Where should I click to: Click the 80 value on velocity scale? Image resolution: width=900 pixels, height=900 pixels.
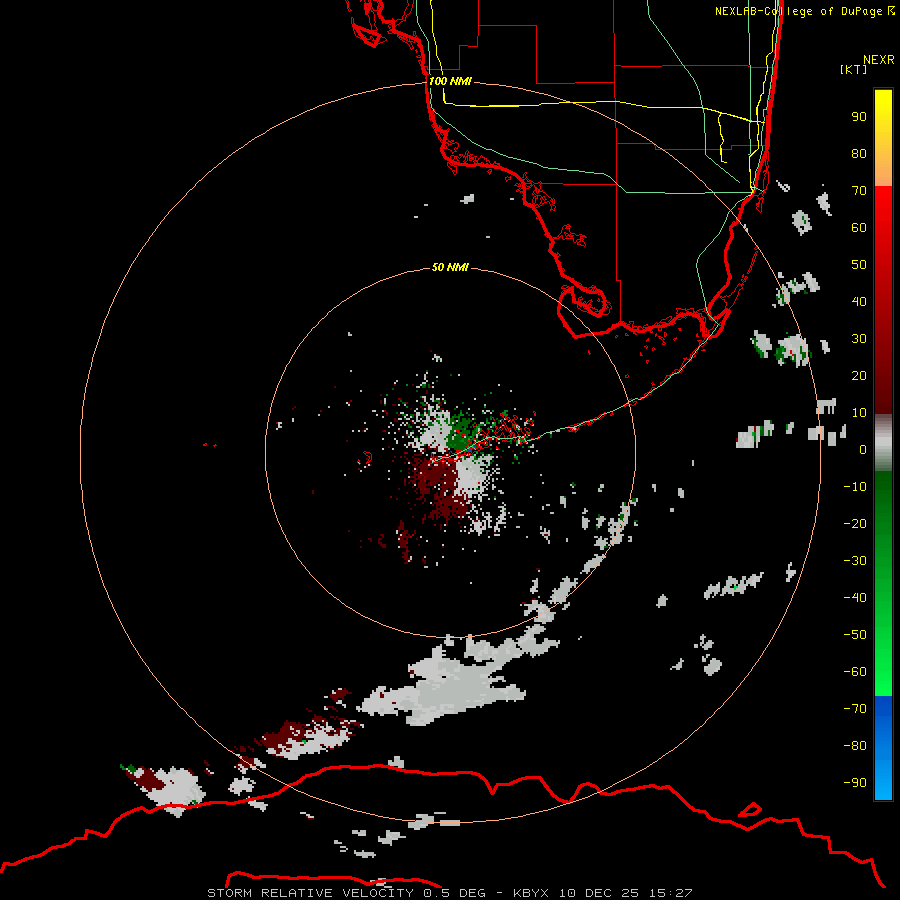(859, 153)
